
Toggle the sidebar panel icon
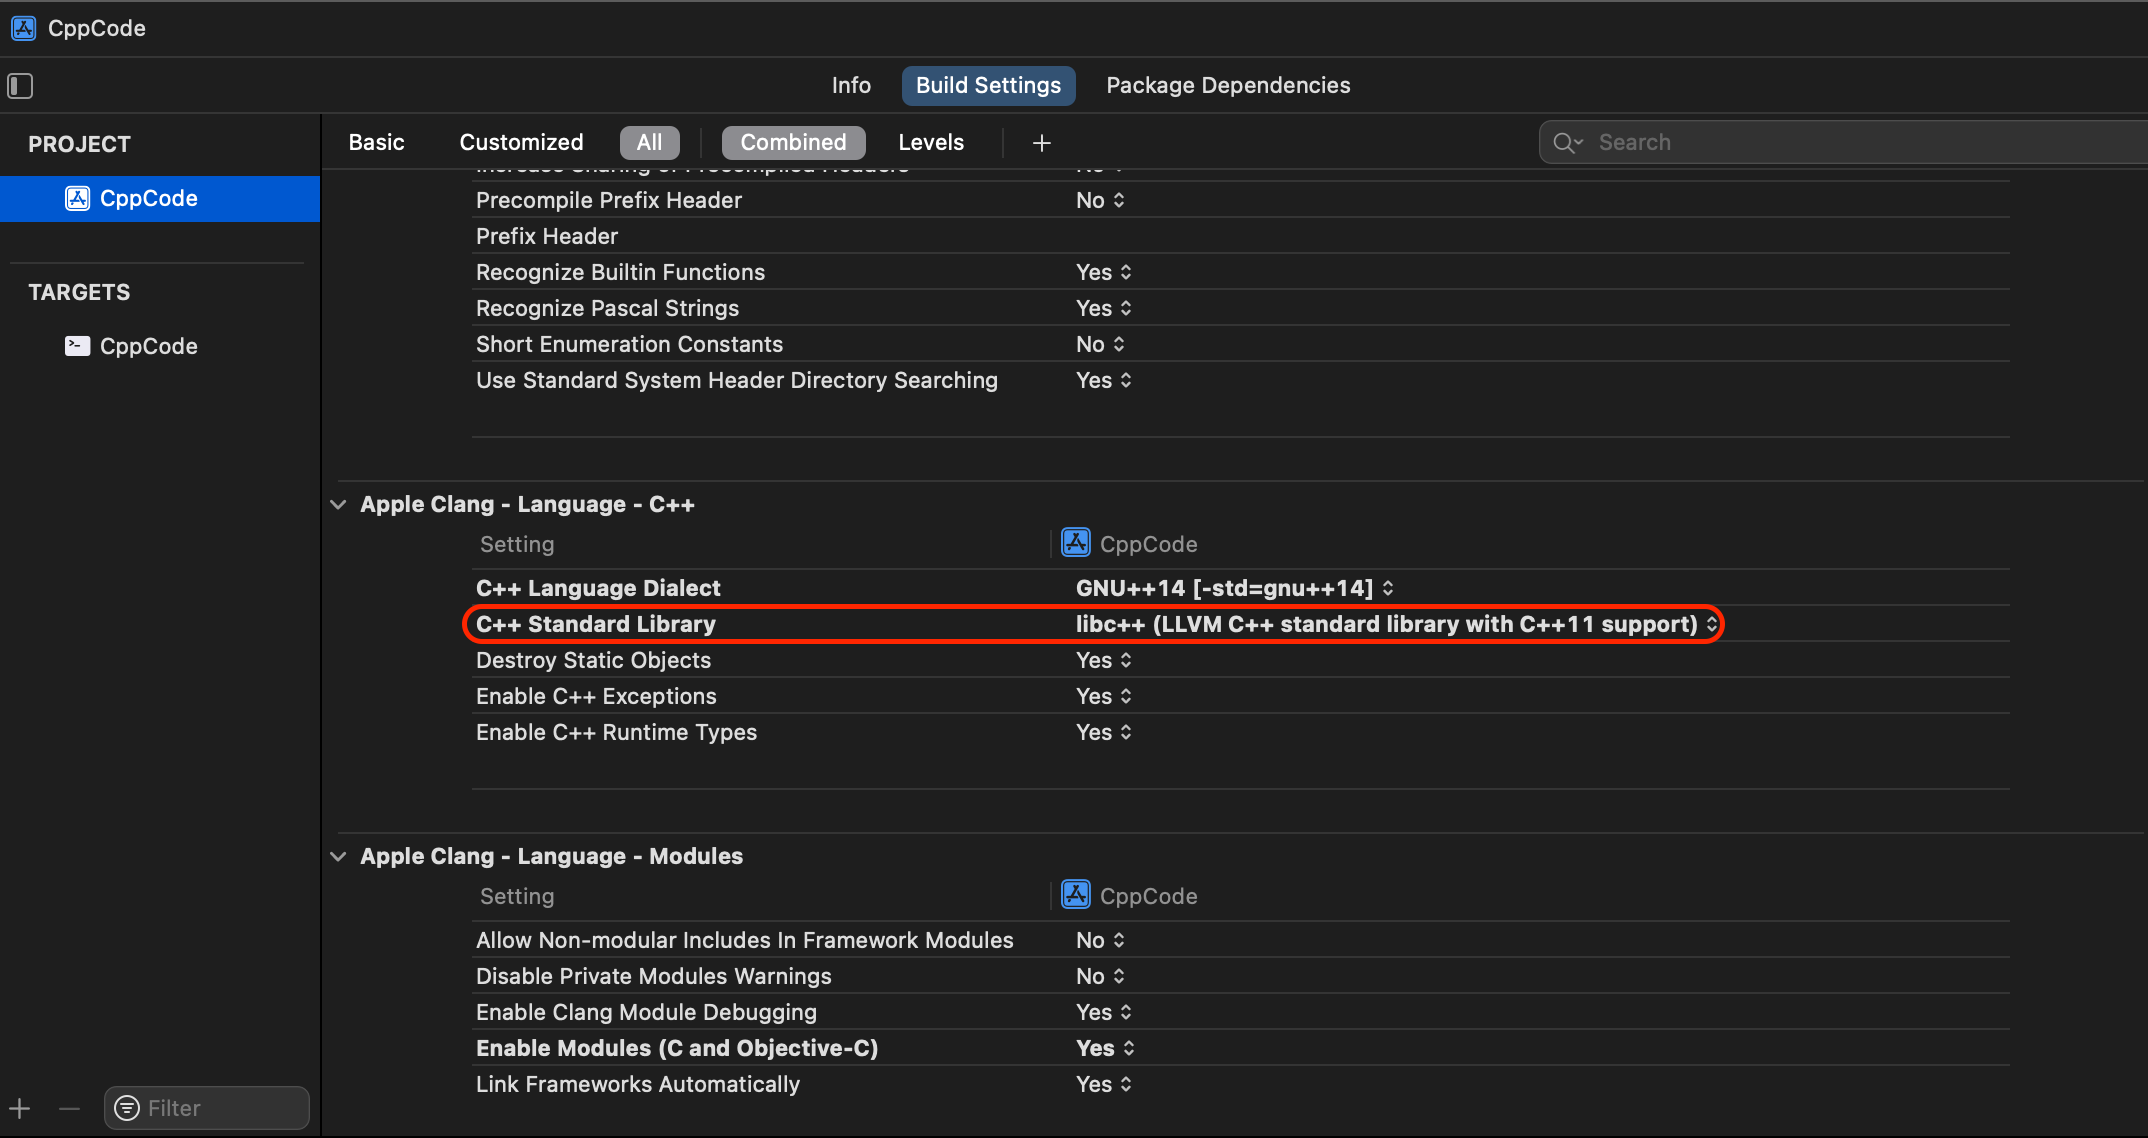tap(20, 86)
